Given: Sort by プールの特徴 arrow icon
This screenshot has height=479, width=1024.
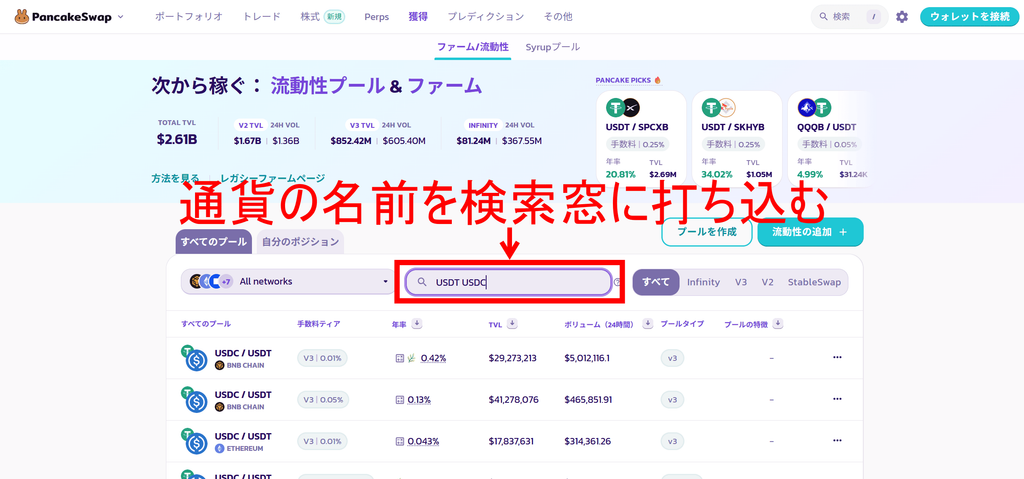Looking at the screenshot, I should coord(778,323).
